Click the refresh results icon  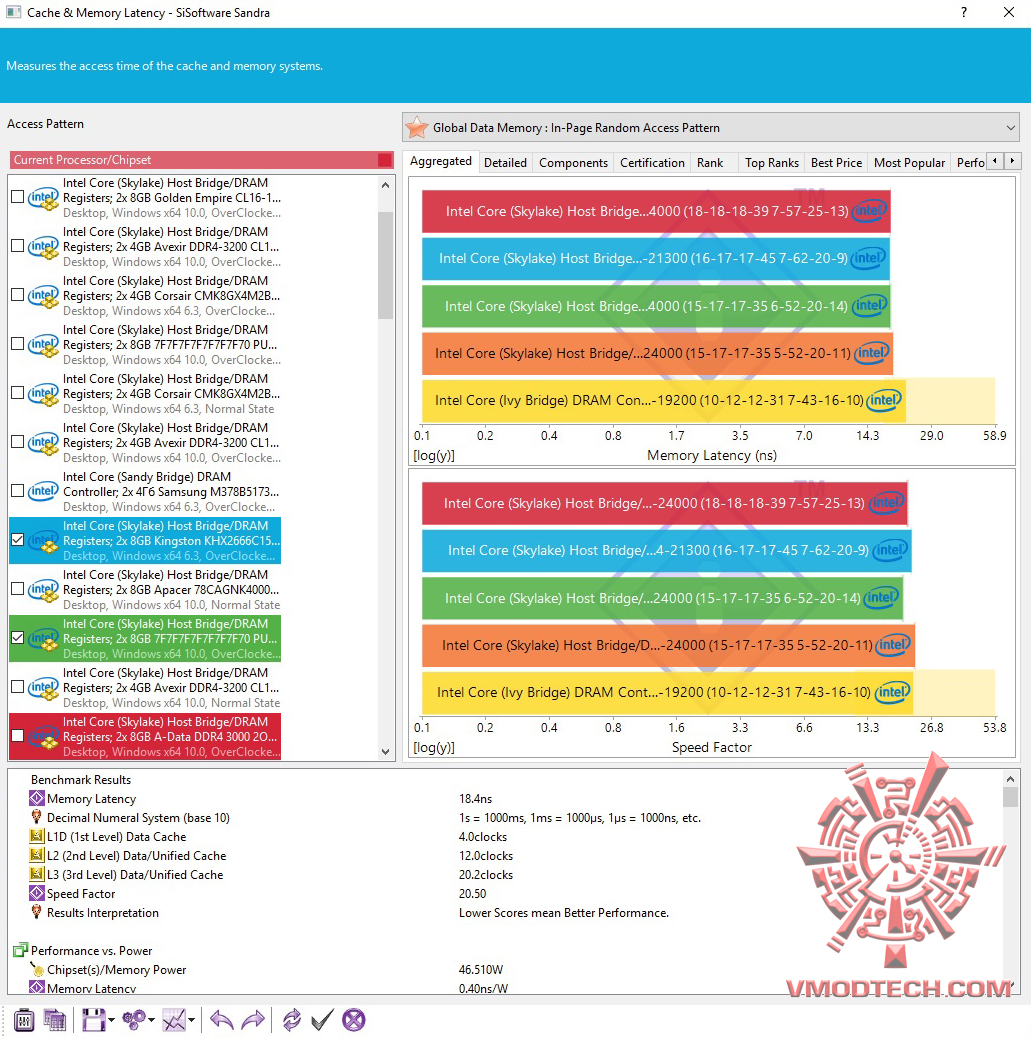[291, 1019]
